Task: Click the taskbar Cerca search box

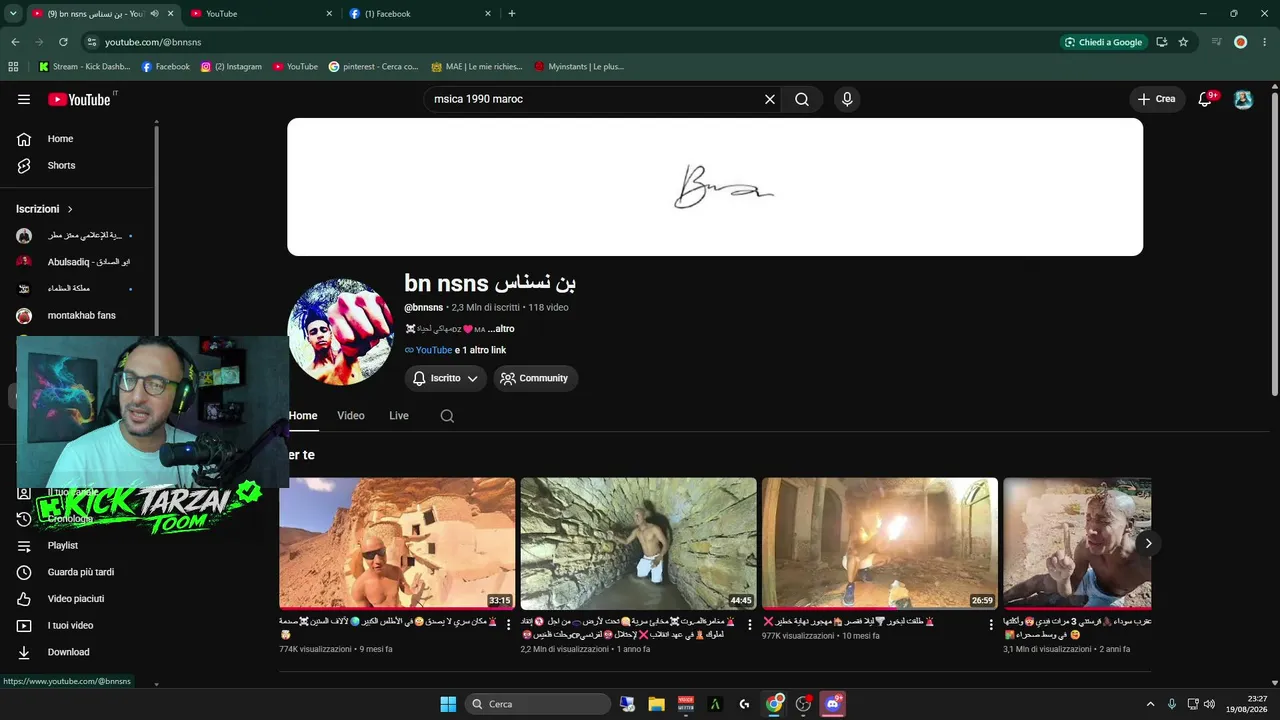Action: [x=539, y=704]
